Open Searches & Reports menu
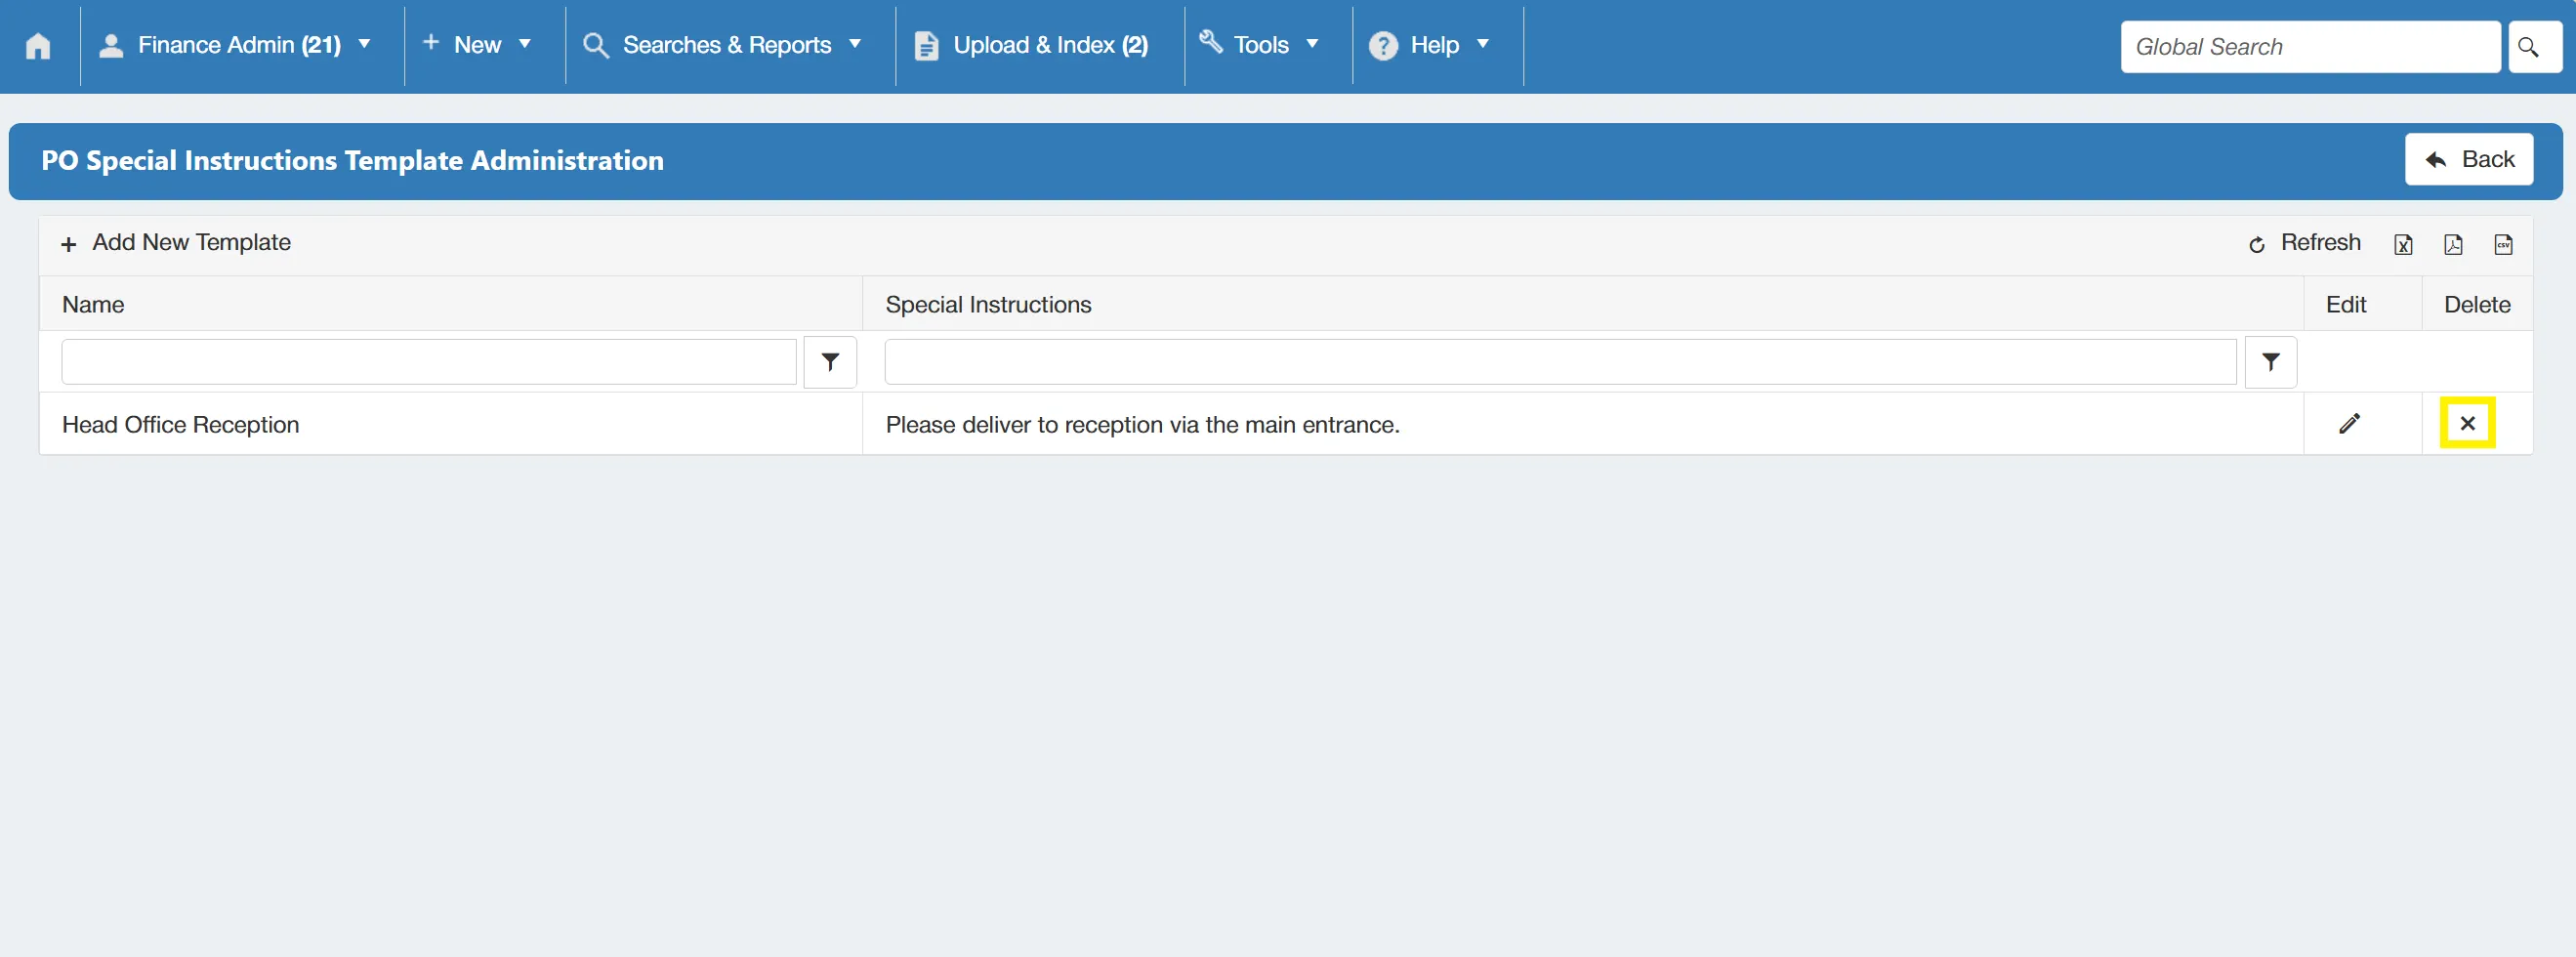This screenshot has width=2576, height=957. 722,45
